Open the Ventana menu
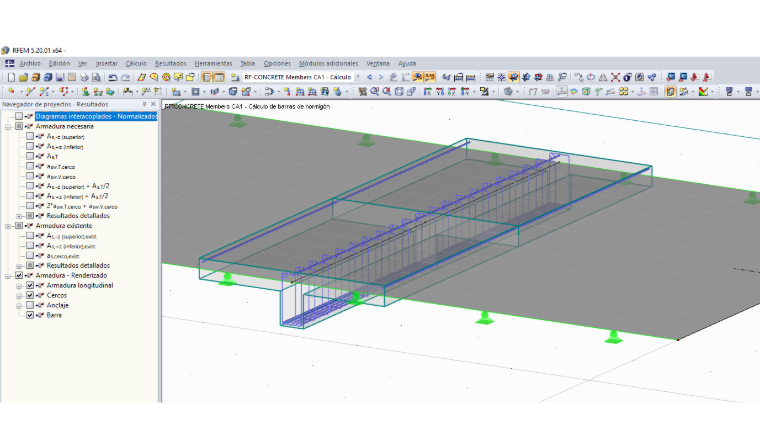The height and width of the screenshot is (446, 760). [378, 64]
